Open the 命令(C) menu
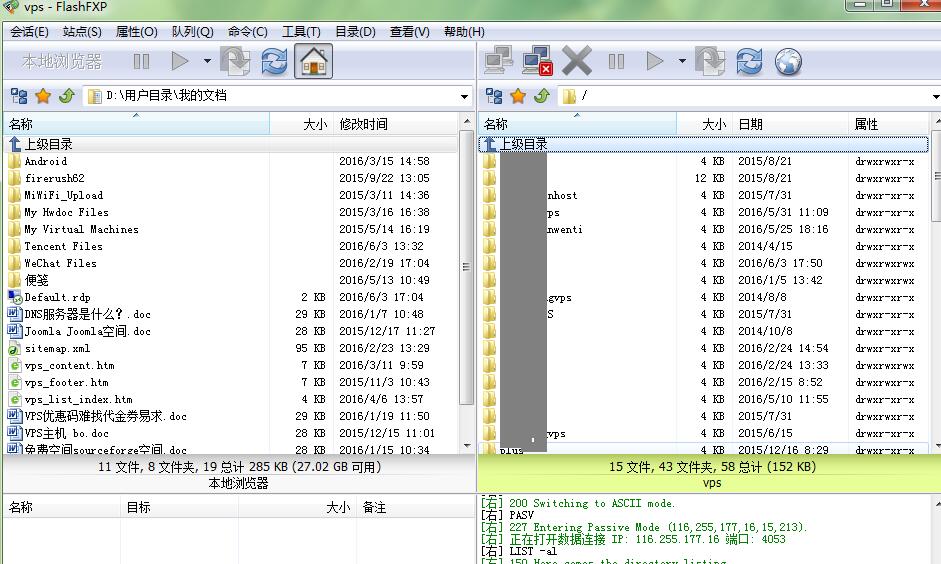 pyautogui.click(x=248, y=32)
